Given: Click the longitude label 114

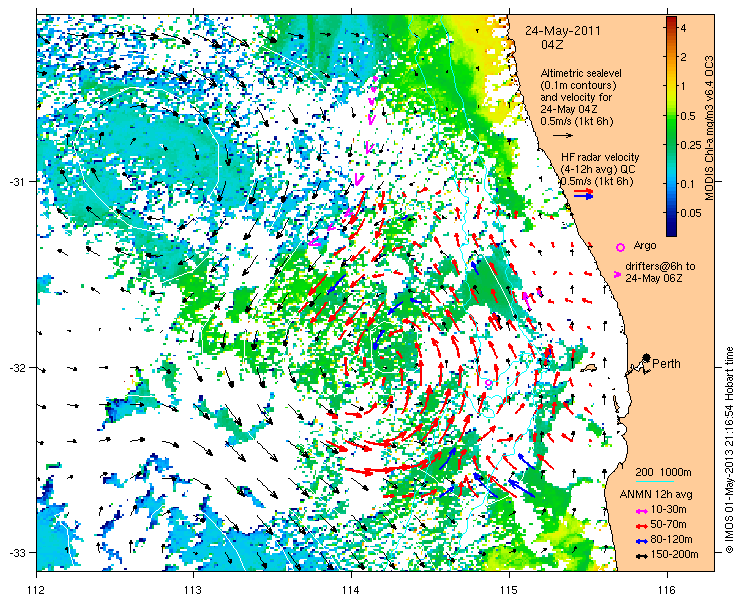Looking at the screenshot, I should 351,590.
